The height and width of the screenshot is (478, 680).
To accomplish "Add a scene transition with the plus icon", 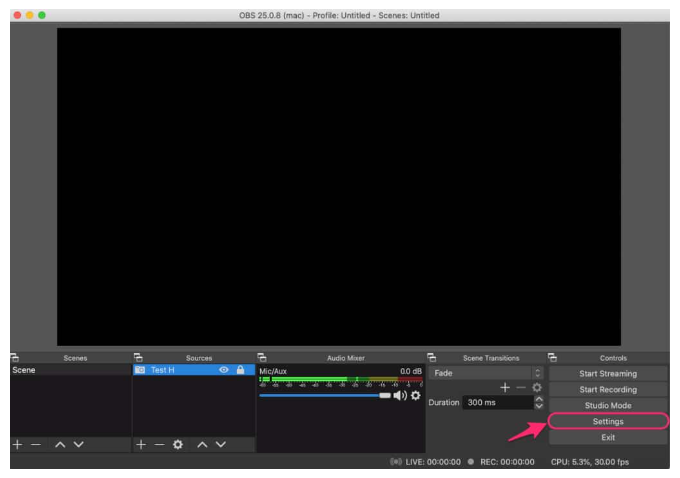I will 505,387.
